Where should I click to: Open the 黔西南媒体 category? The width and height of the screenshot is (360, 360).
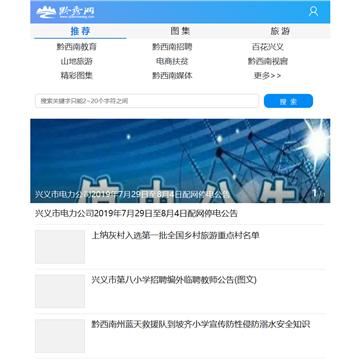(172, 76)
